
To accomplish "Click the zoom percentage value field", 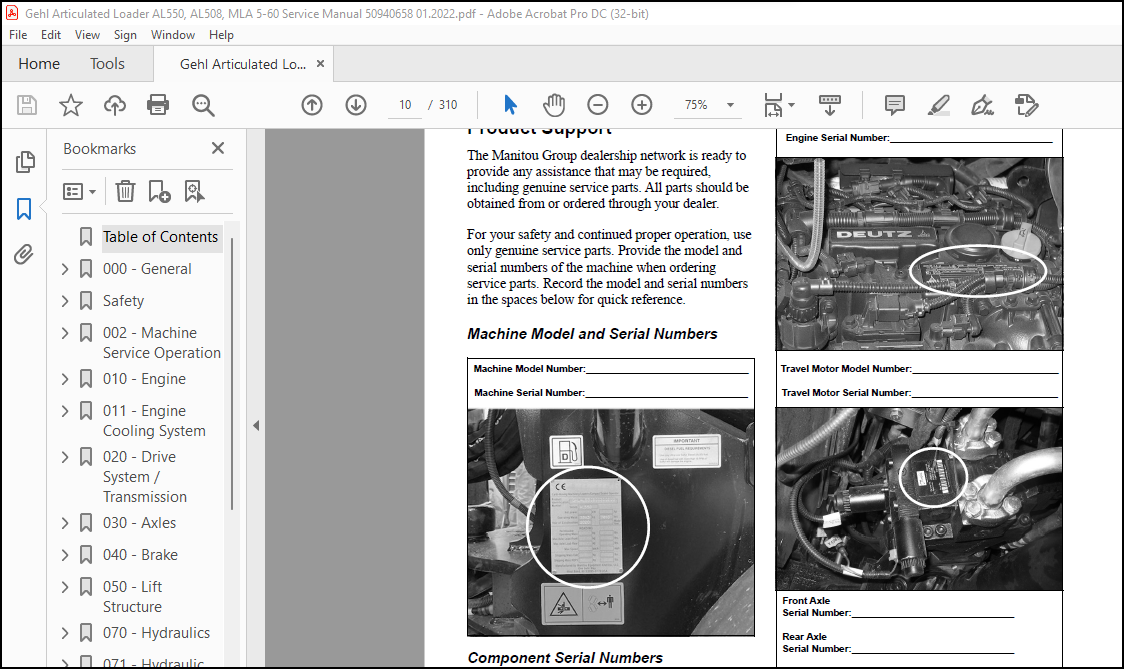I will [x=695, y=105].
